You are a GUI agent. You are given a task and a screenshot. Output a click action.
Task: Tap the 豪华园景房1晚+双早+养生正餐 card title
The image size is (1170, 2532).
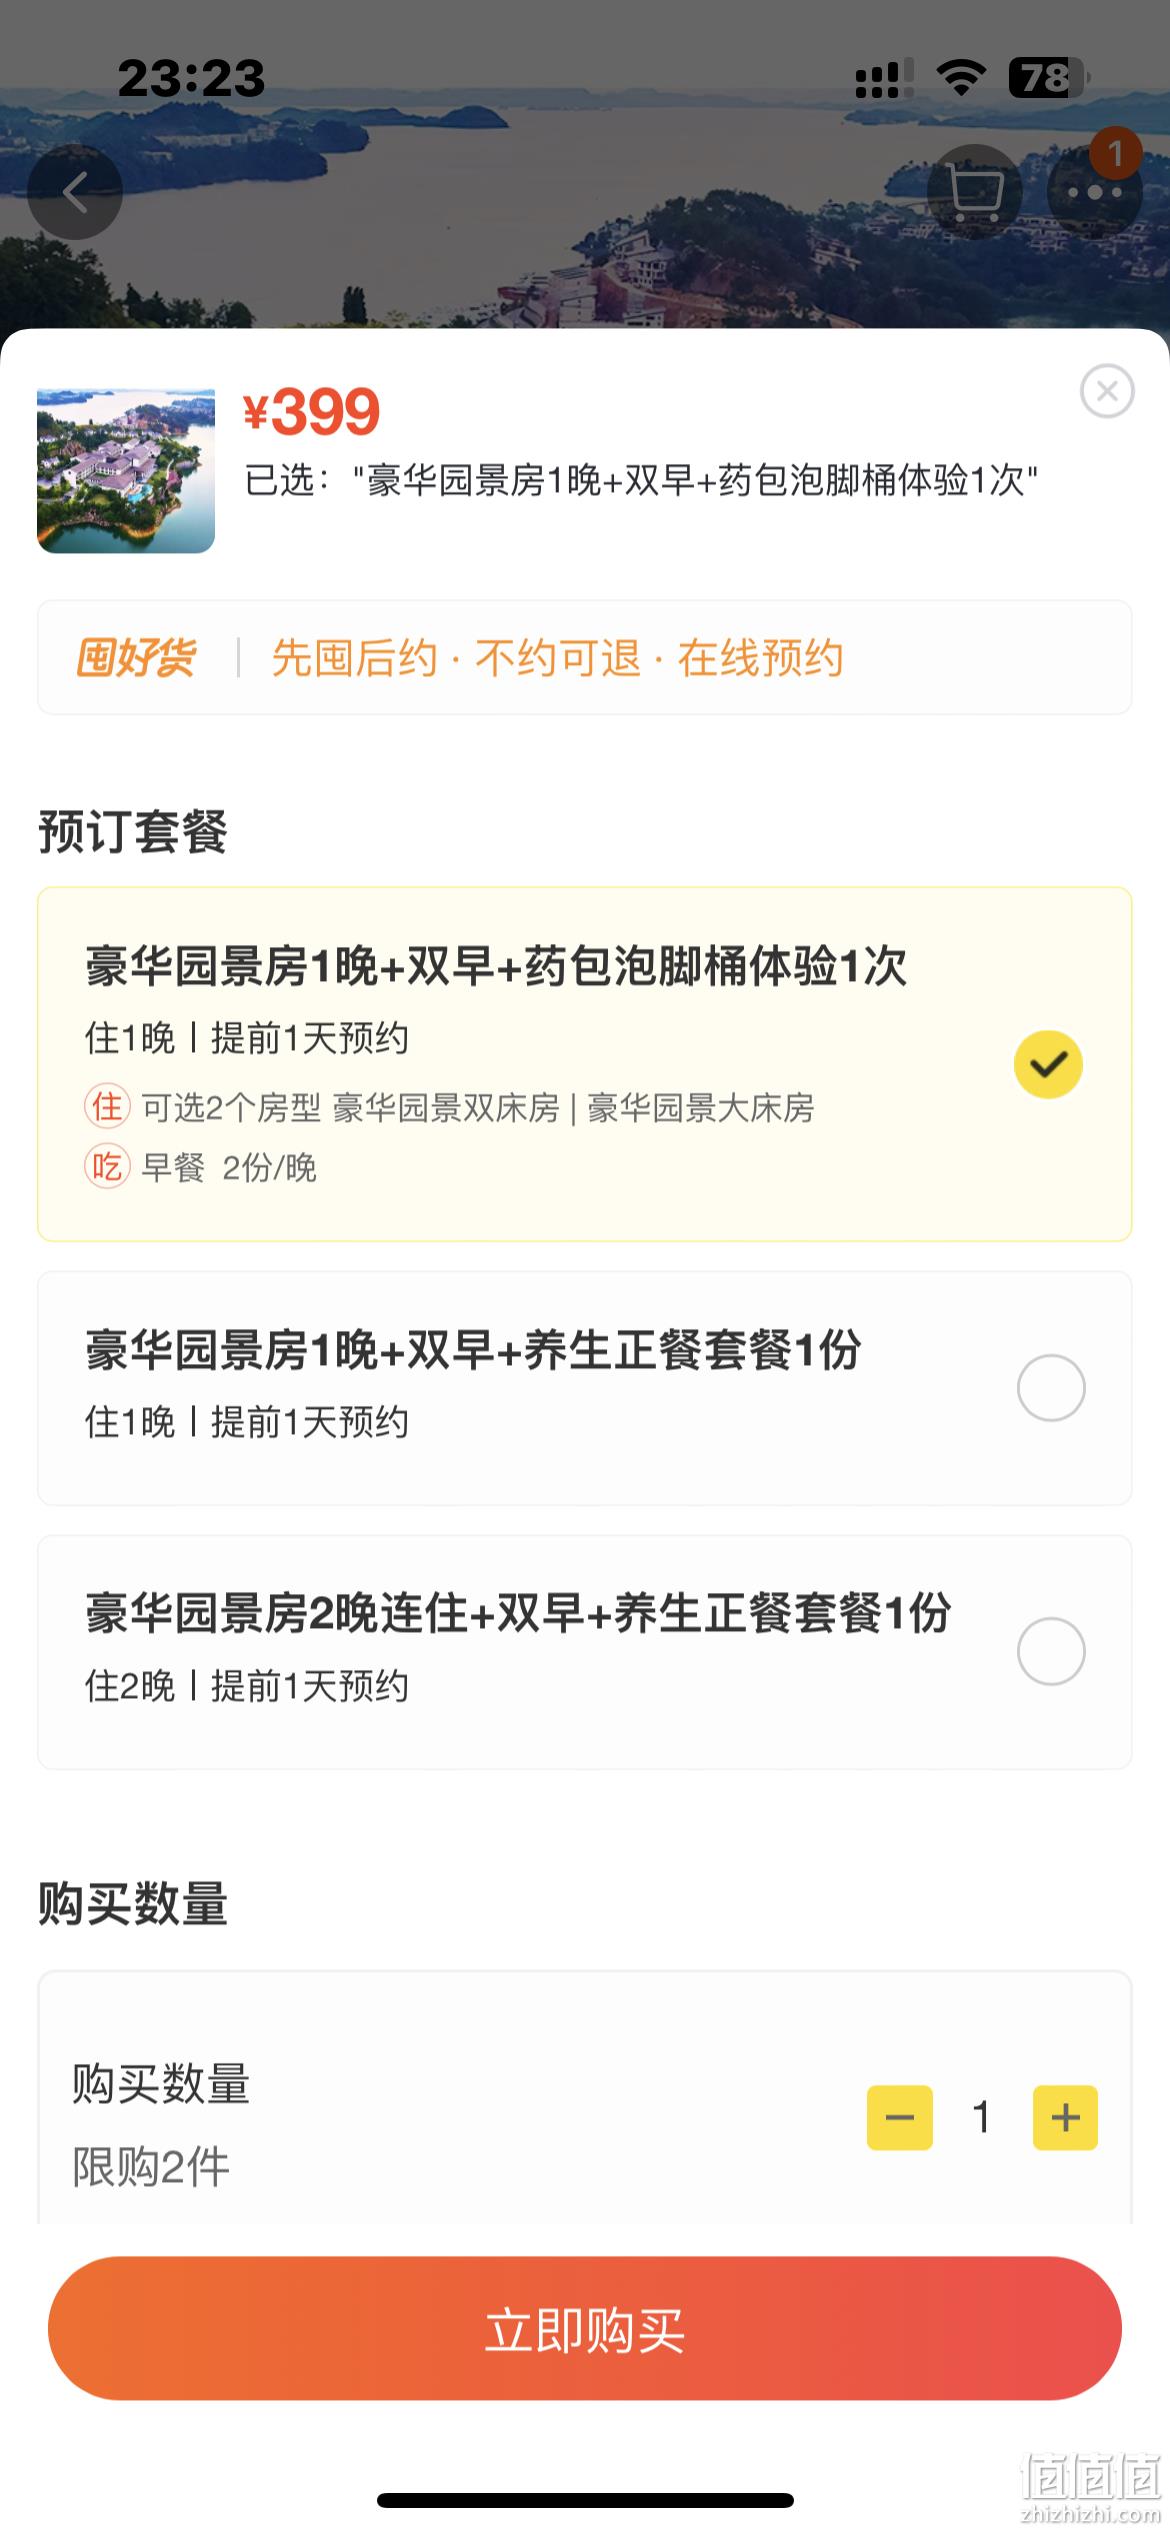click(x=473, y=1351)
